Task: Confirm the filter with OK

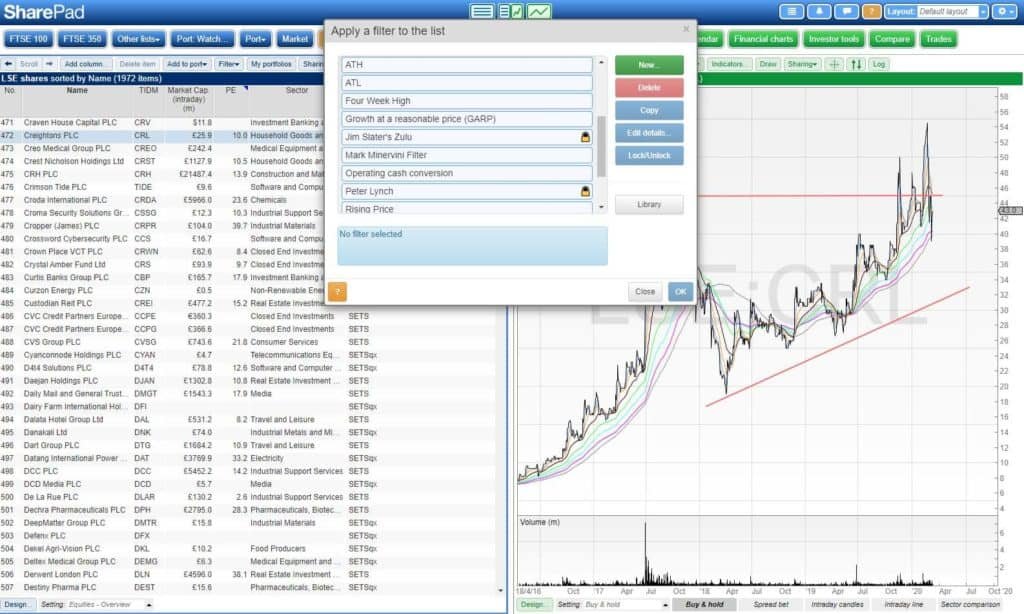Action: click(x=680, y=292)
